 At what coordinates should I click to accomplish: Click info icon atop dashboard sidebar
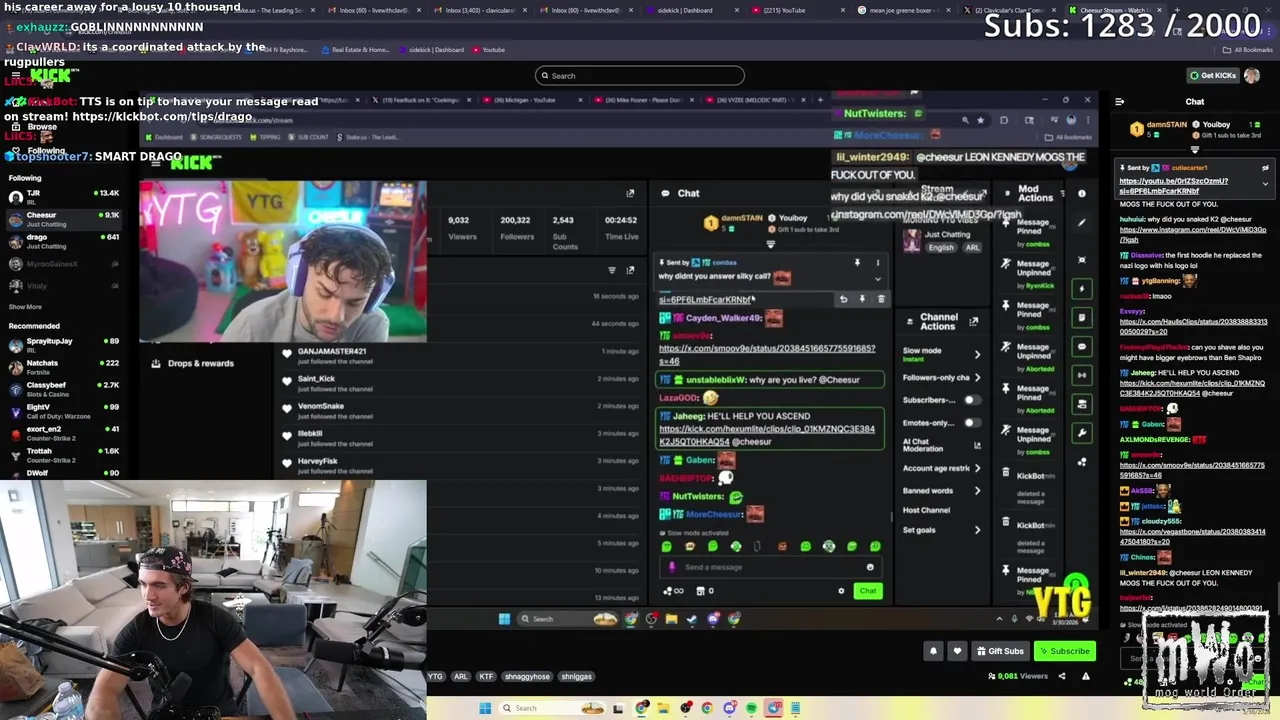pos(1082,193)
